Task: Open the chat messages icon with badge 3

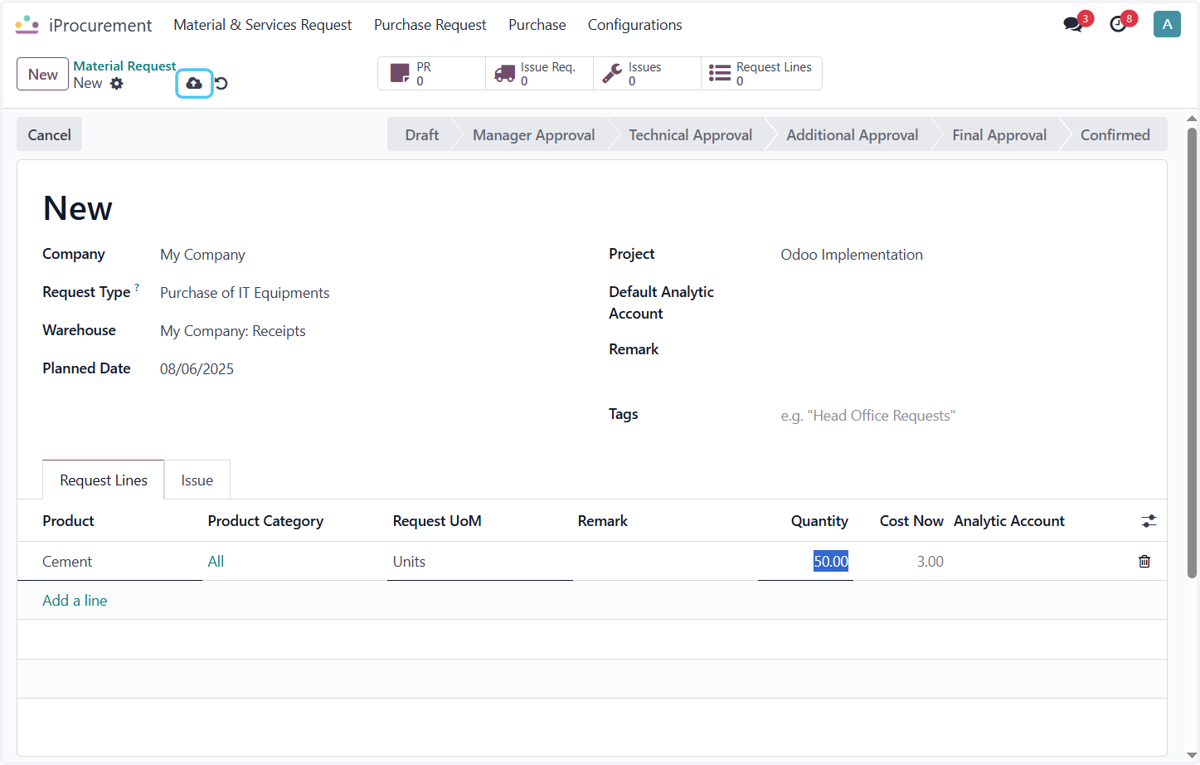Action: point(1074,24)
